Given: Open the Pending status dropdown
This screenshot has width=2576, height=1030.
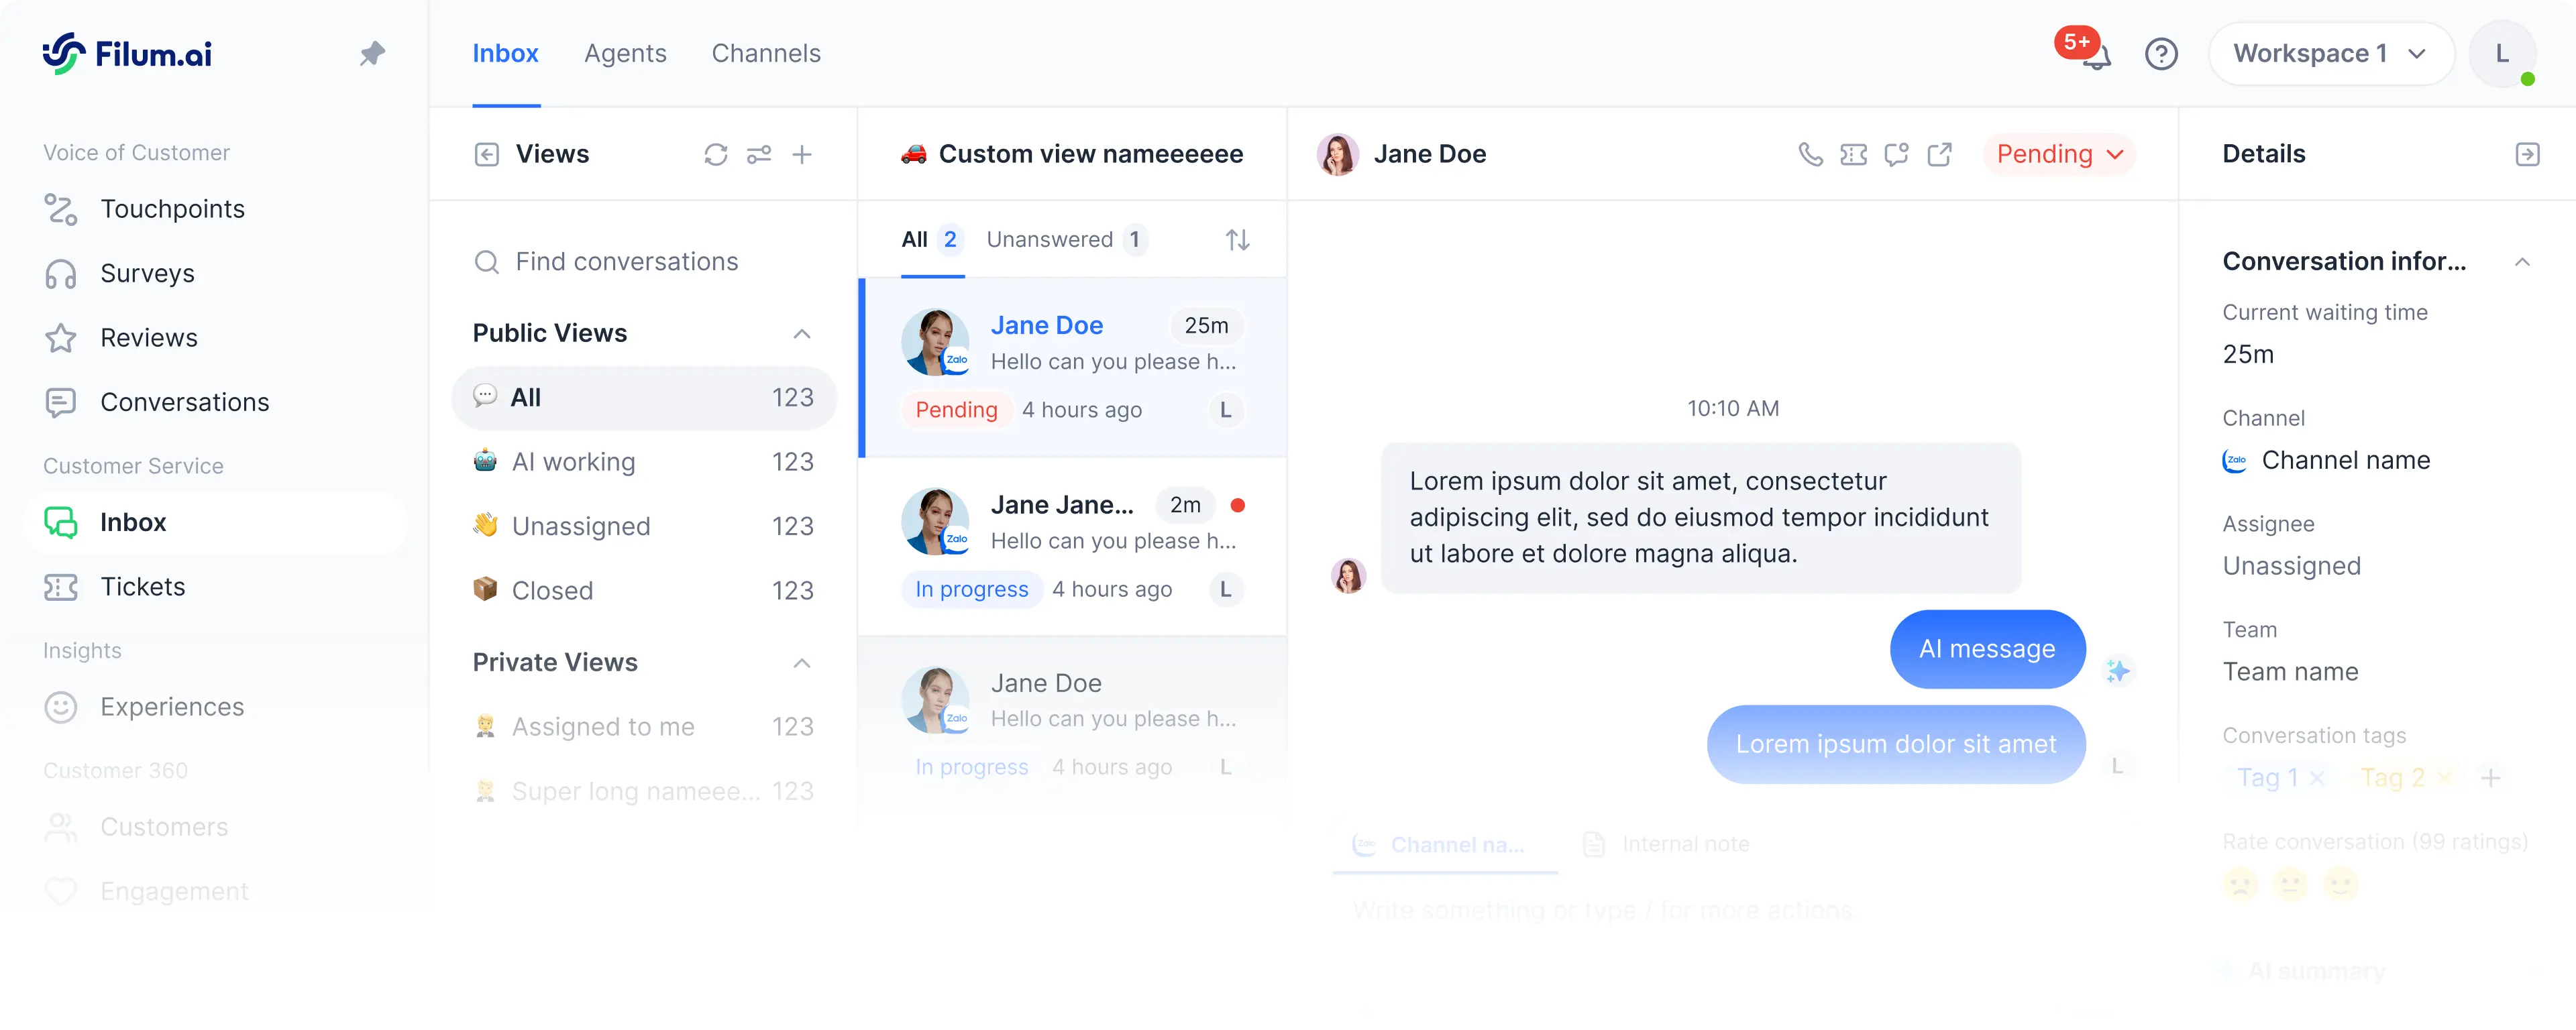Looking at the screenshot, I should tap(2059, 154).
